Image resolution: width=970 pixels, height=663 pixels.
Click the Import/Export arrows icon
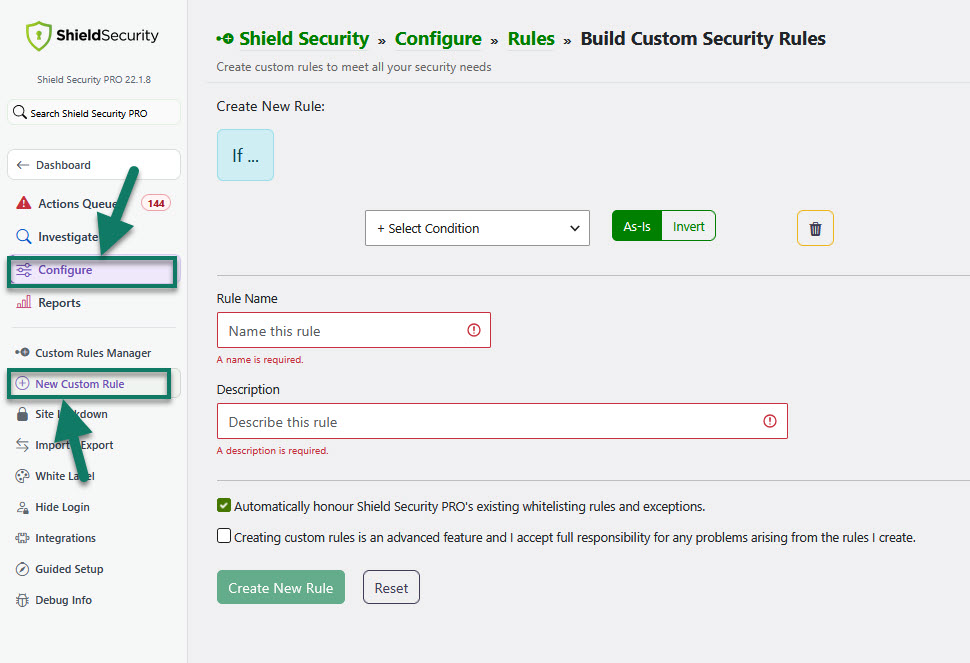point(22,445)
